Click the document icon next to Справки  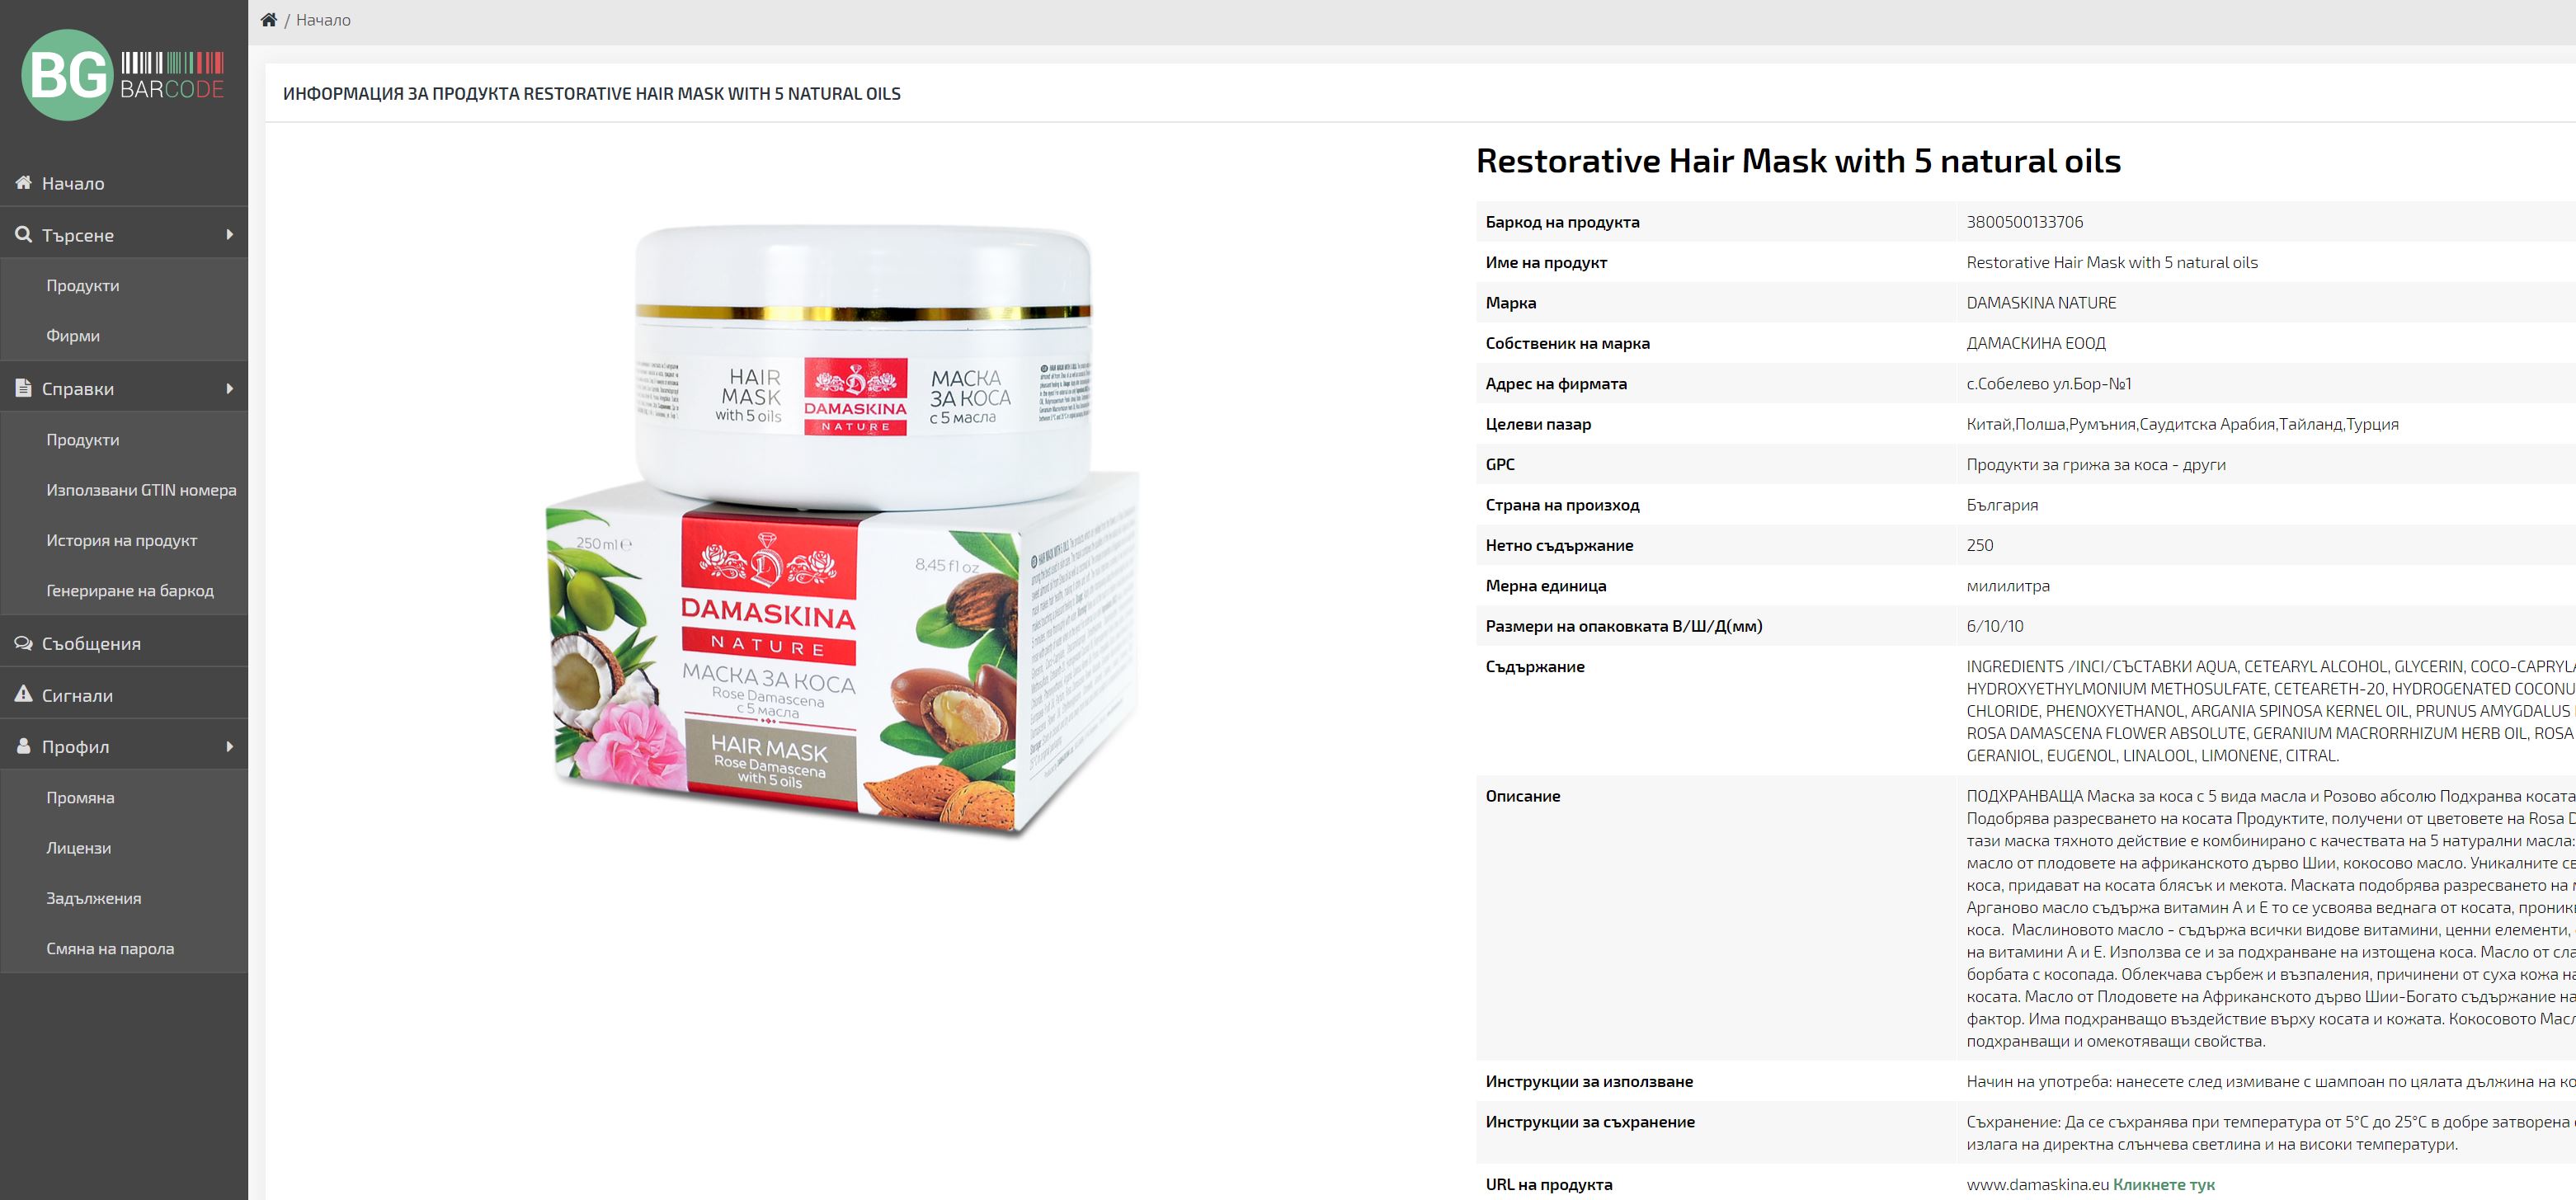click(x=24, y=388)
